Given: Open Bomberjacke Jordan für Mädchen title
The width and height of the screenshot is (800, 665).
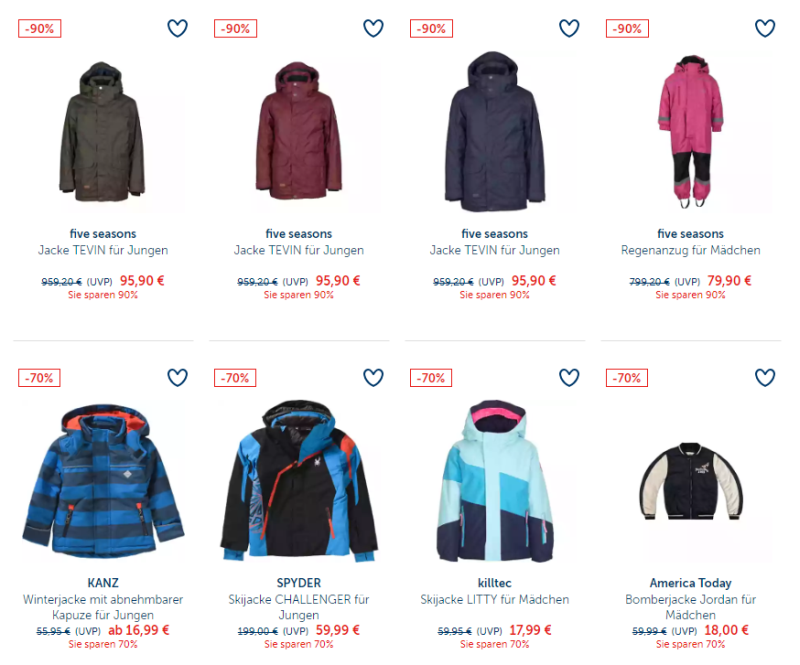Looking at the screenshot, I should click(x=690, y=607).
